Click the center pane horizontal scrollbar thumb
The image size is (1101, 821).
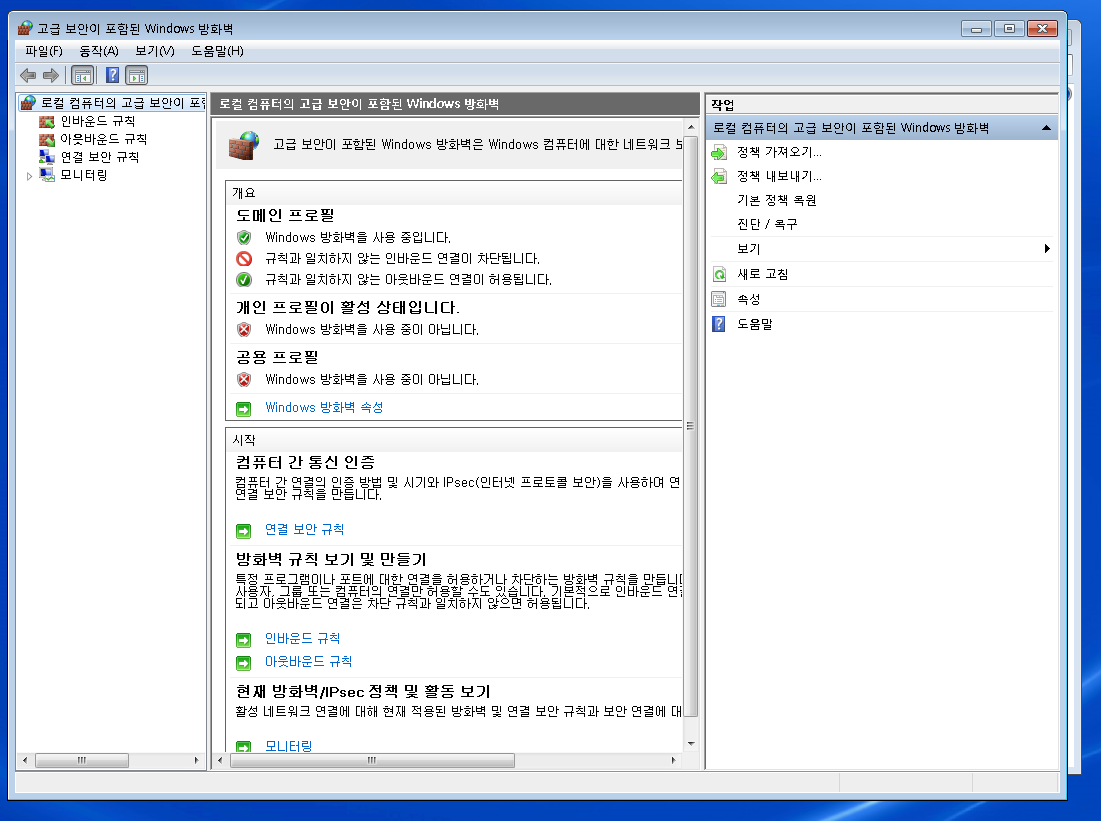pos(372,761)
